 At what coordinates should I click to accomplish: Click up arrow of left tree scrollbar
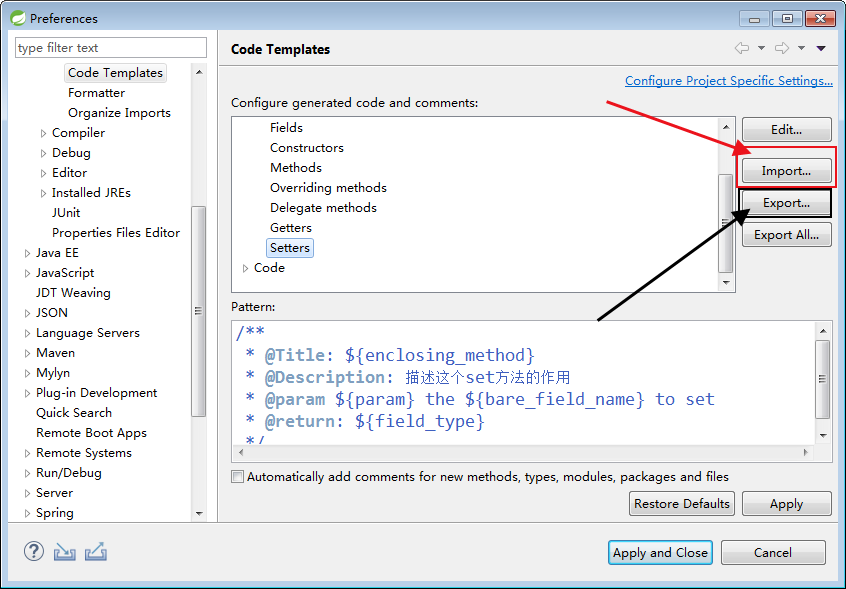199,72
